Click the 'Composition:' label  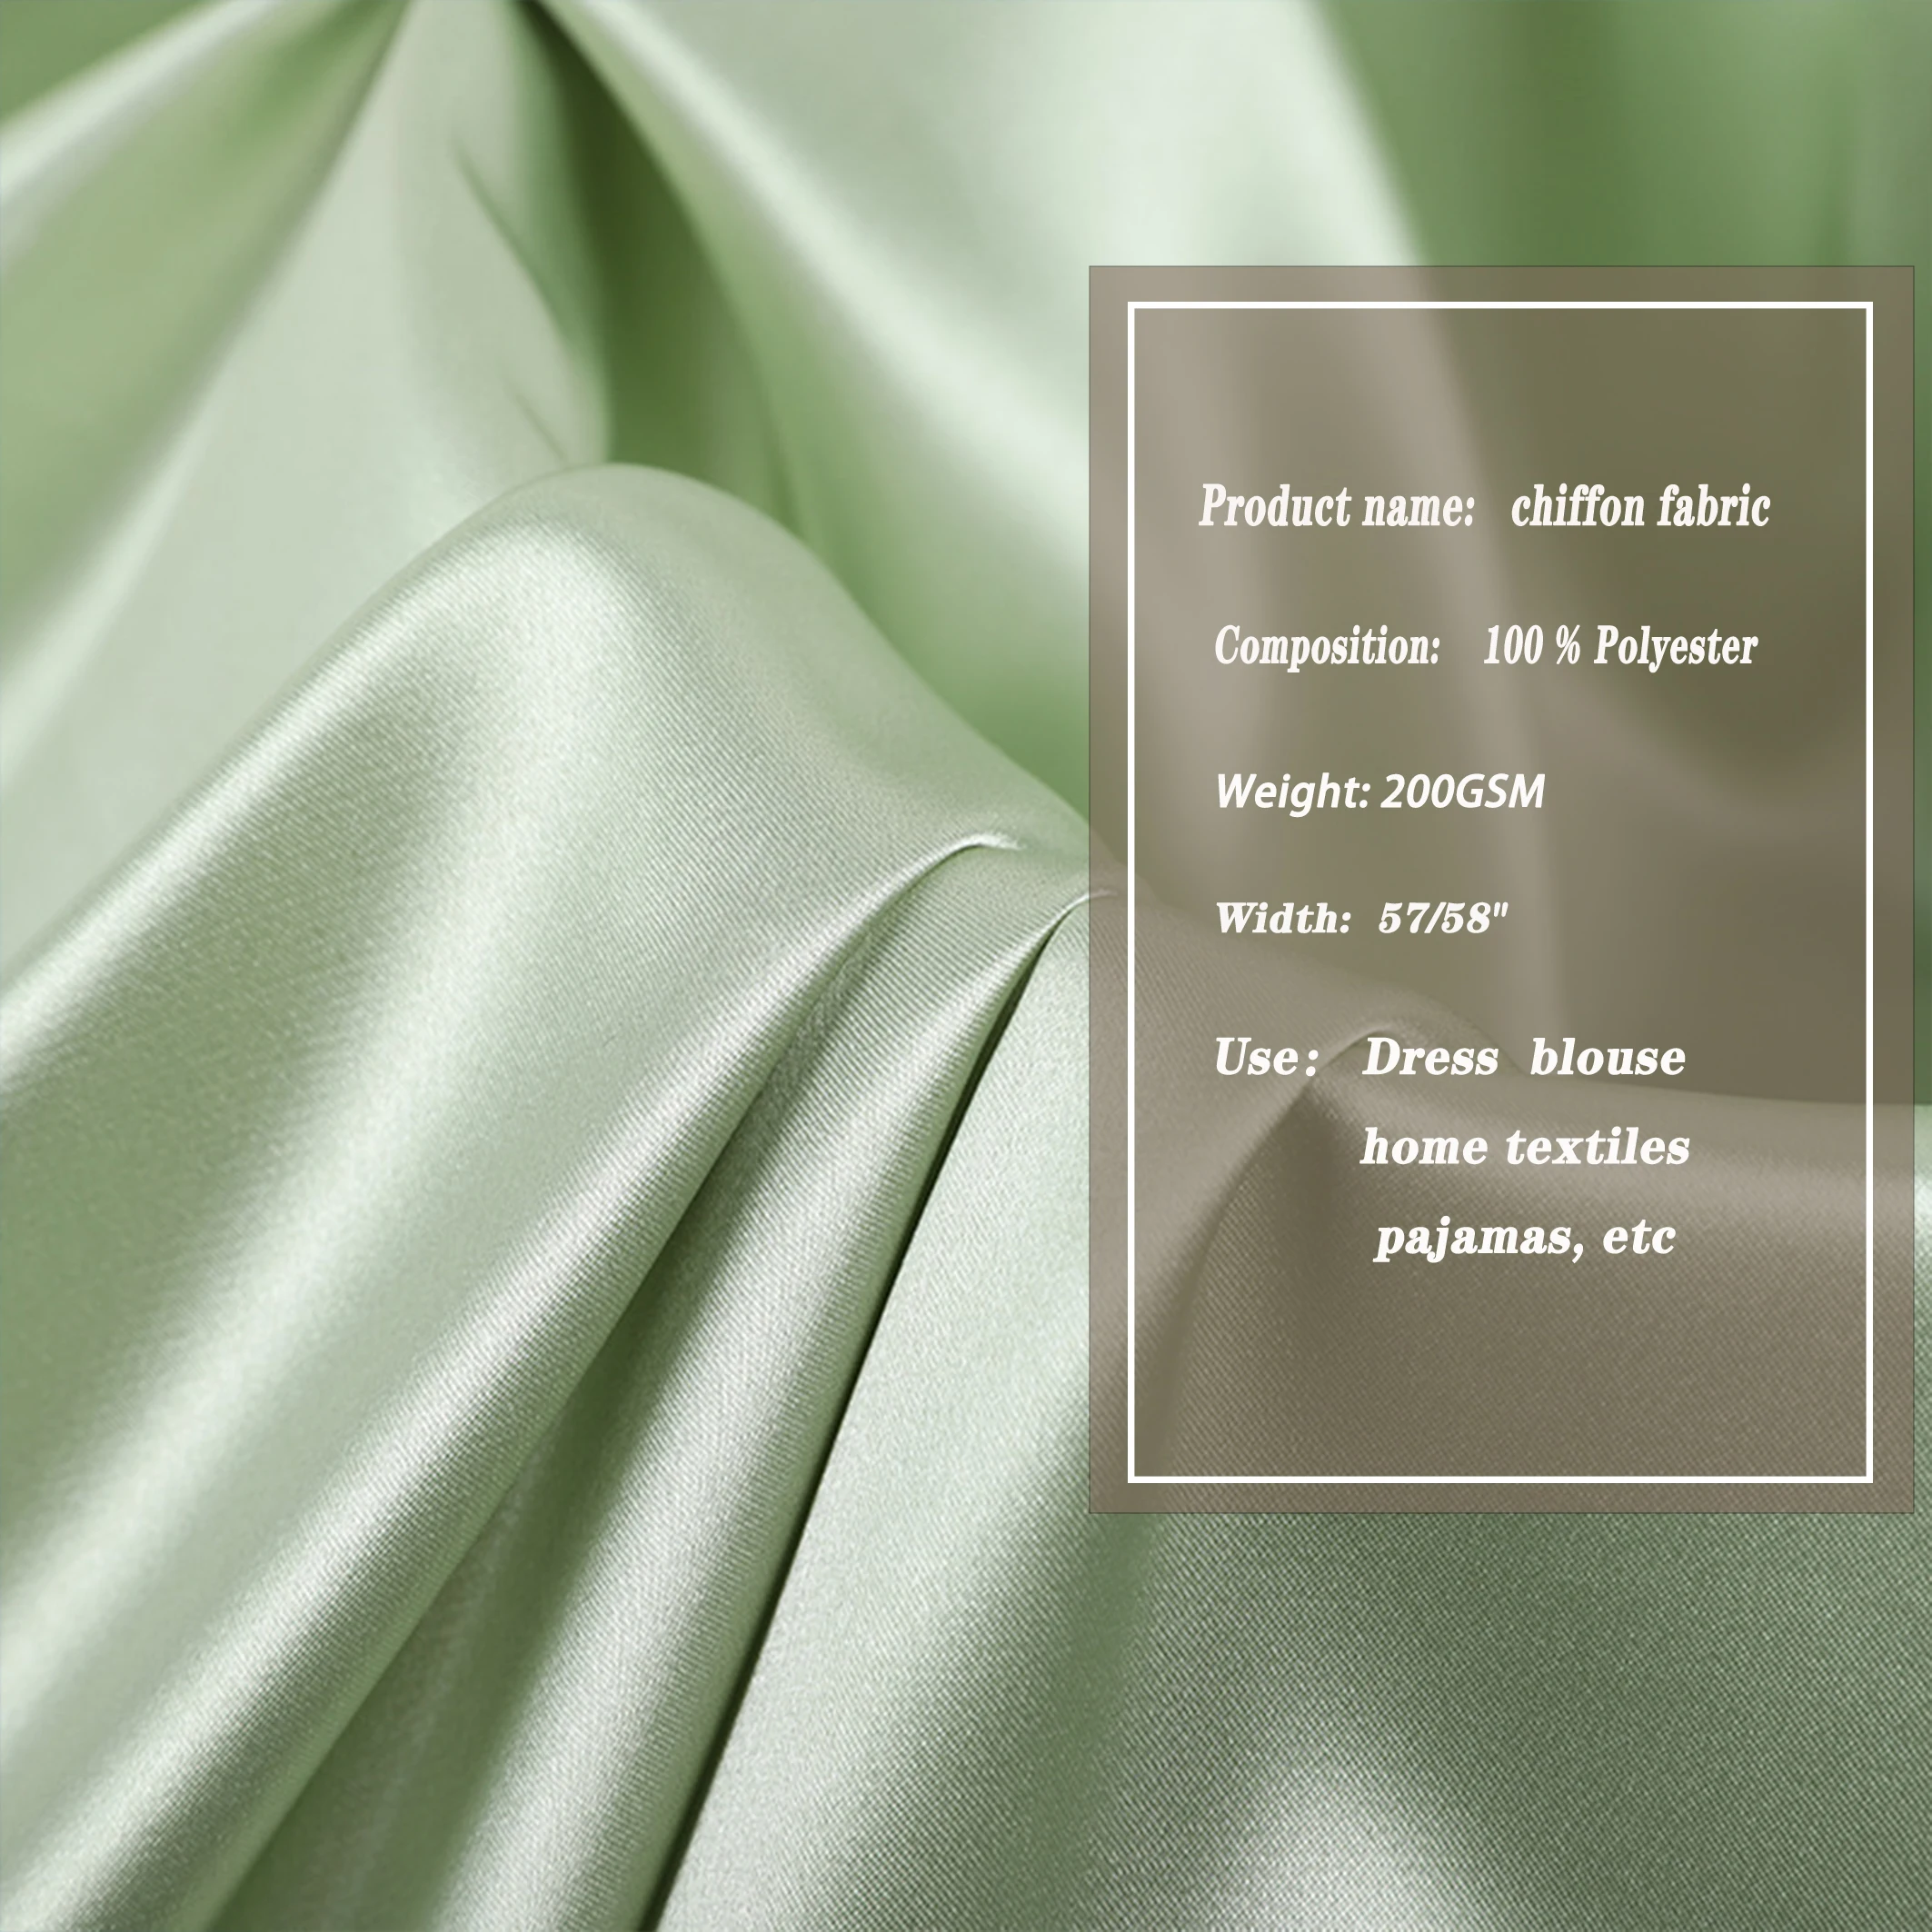[x=1326, y=646]
